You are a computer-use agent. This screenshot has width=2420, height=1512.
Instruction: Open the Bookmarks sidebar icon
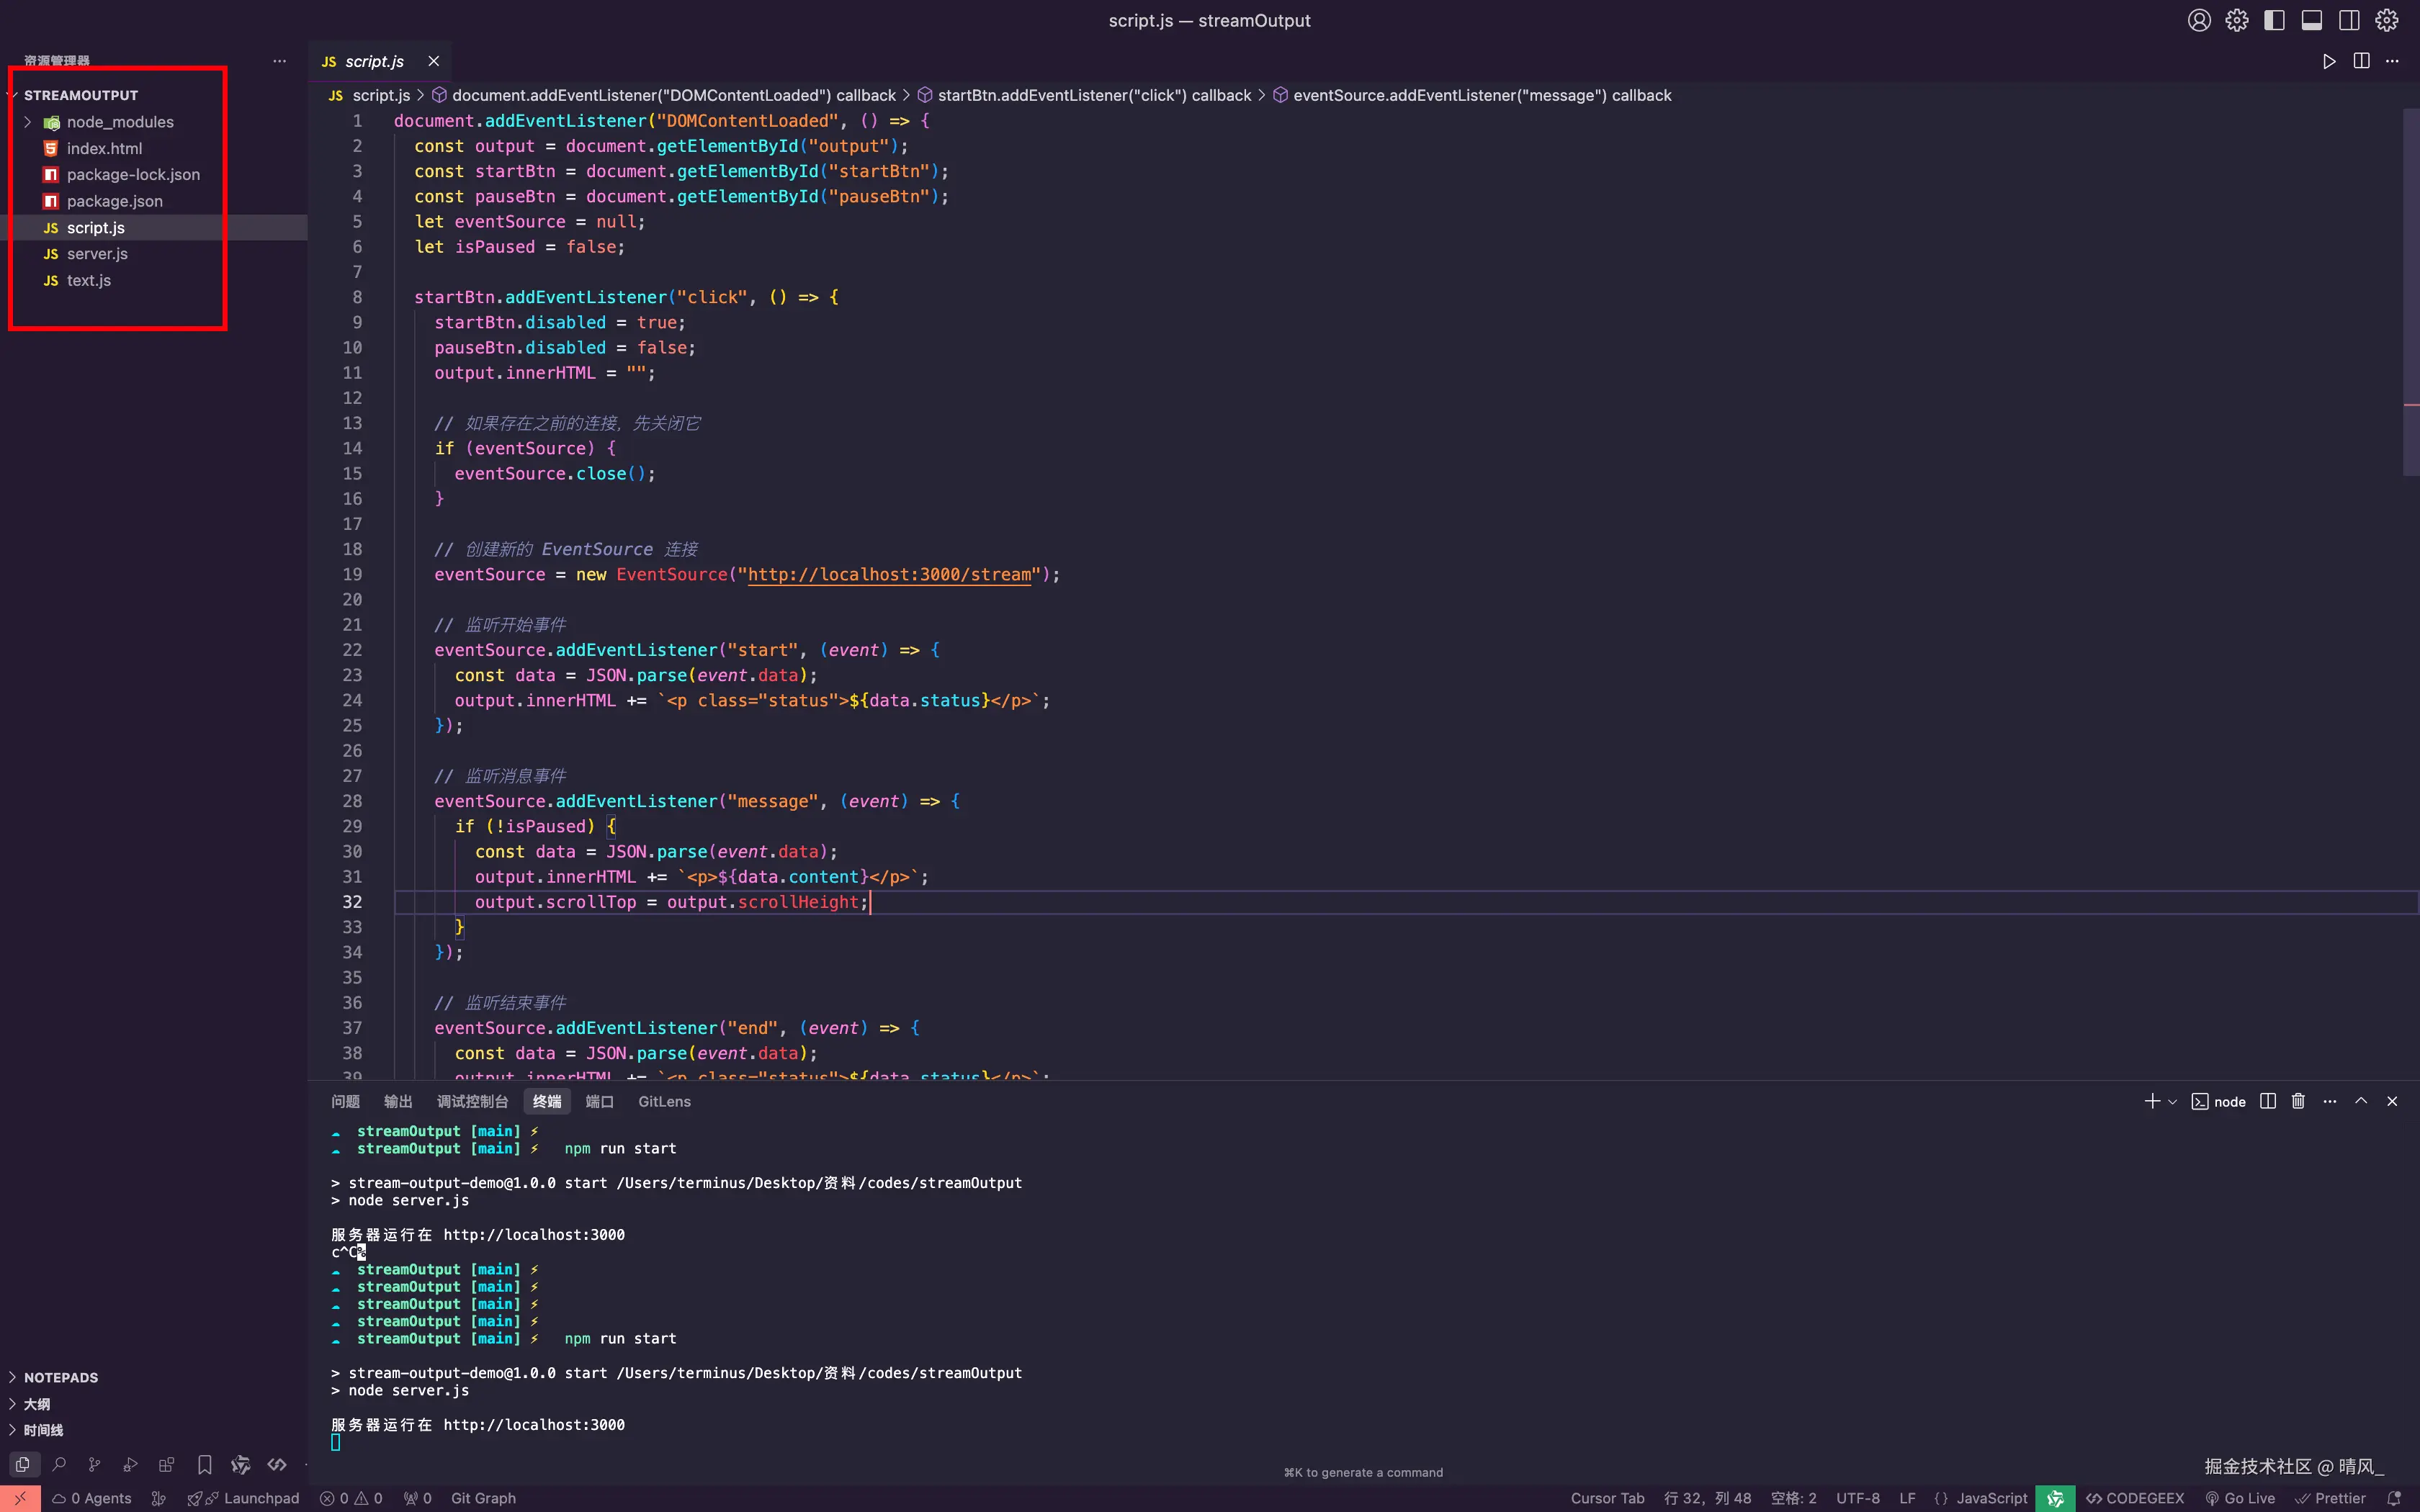(204, 1465)
